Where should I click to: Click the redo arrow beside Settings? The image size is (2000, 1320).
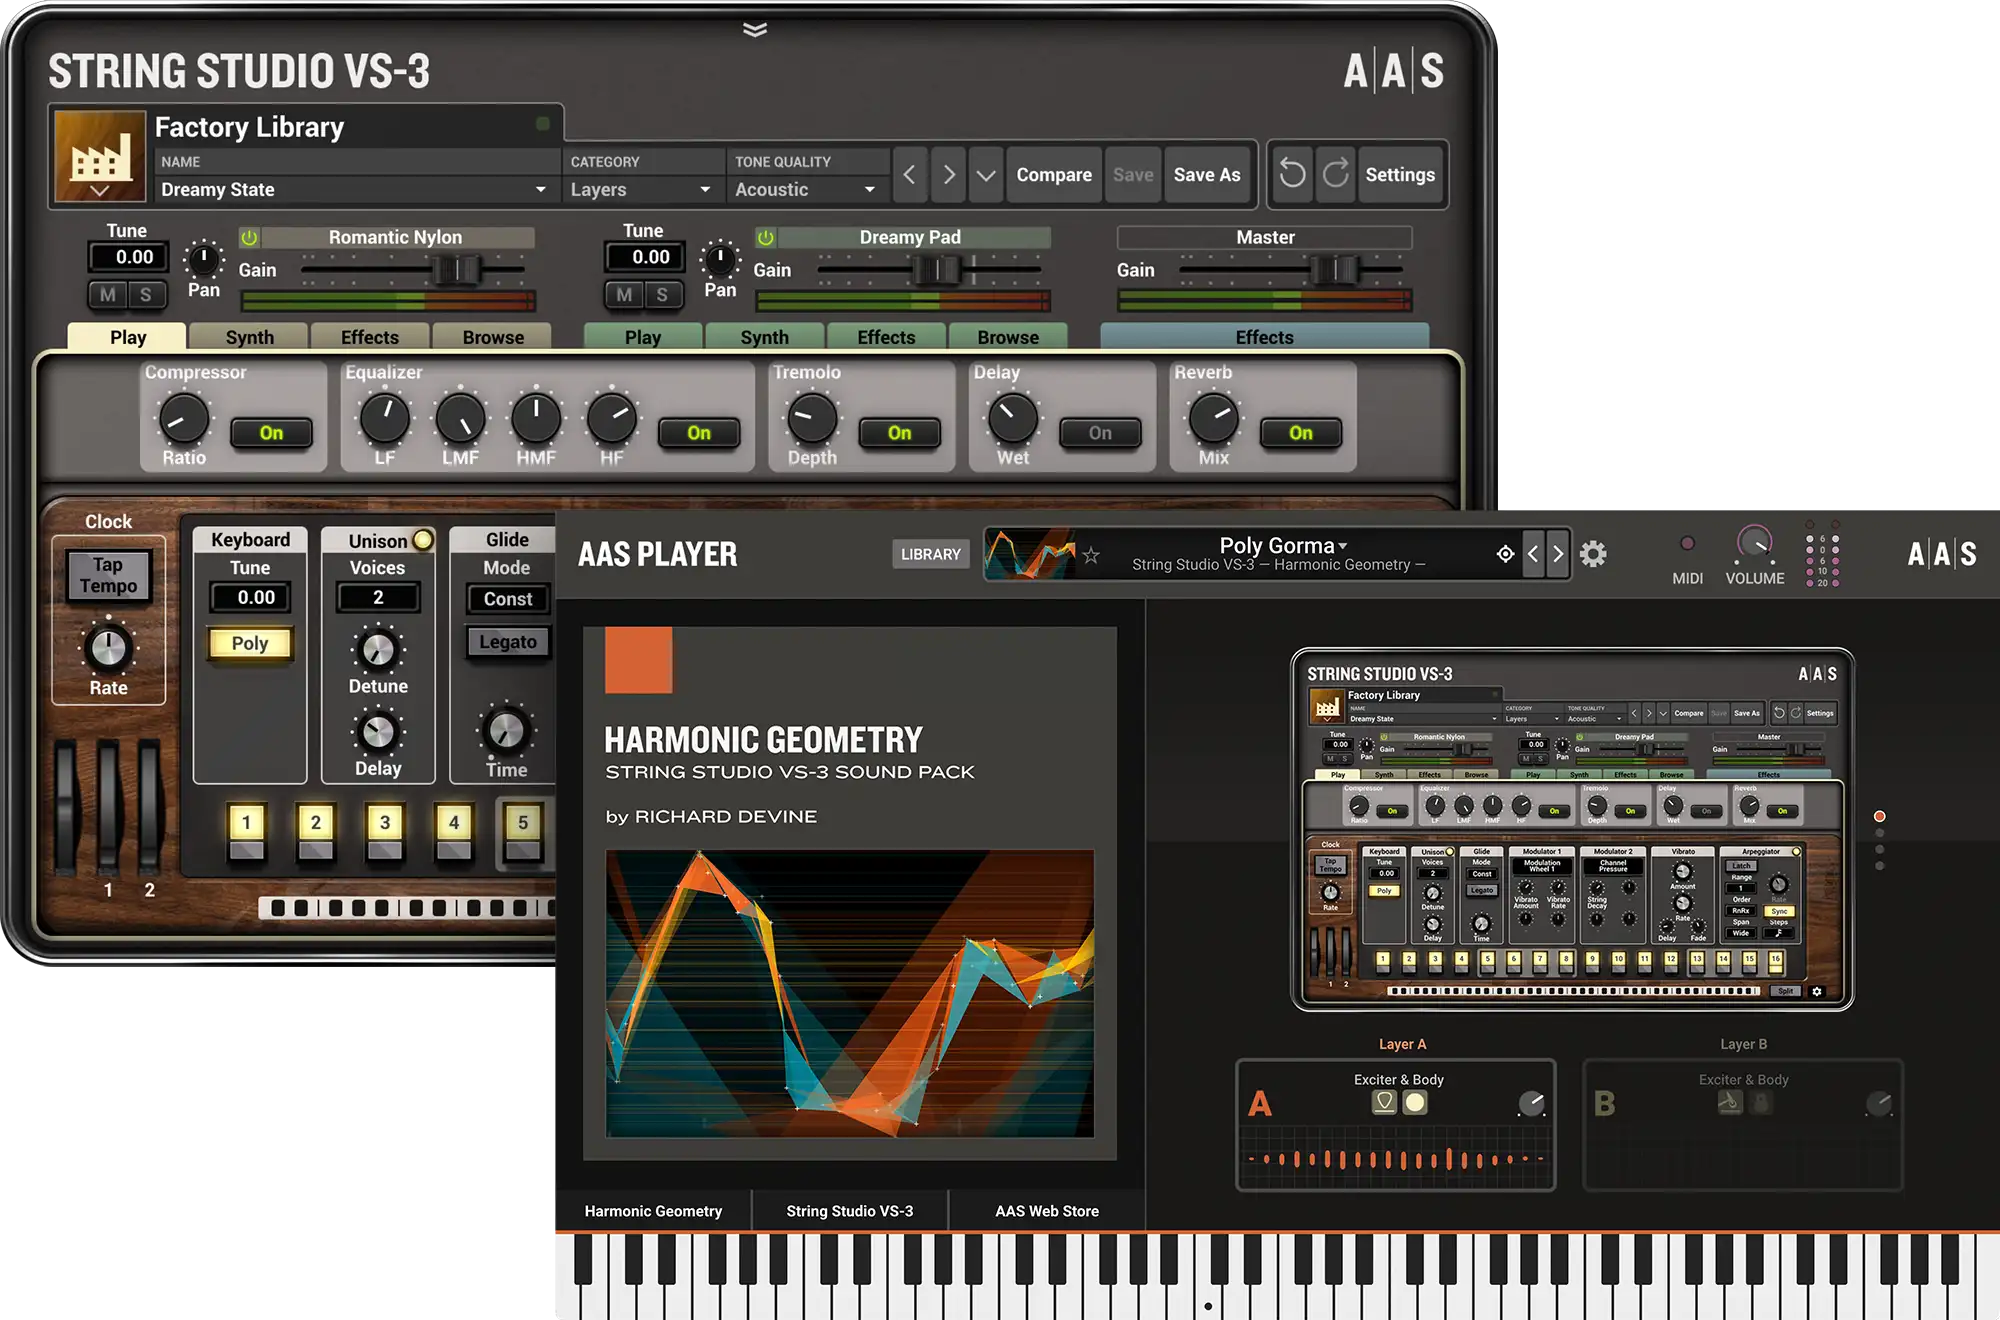tap(1335, 174)
